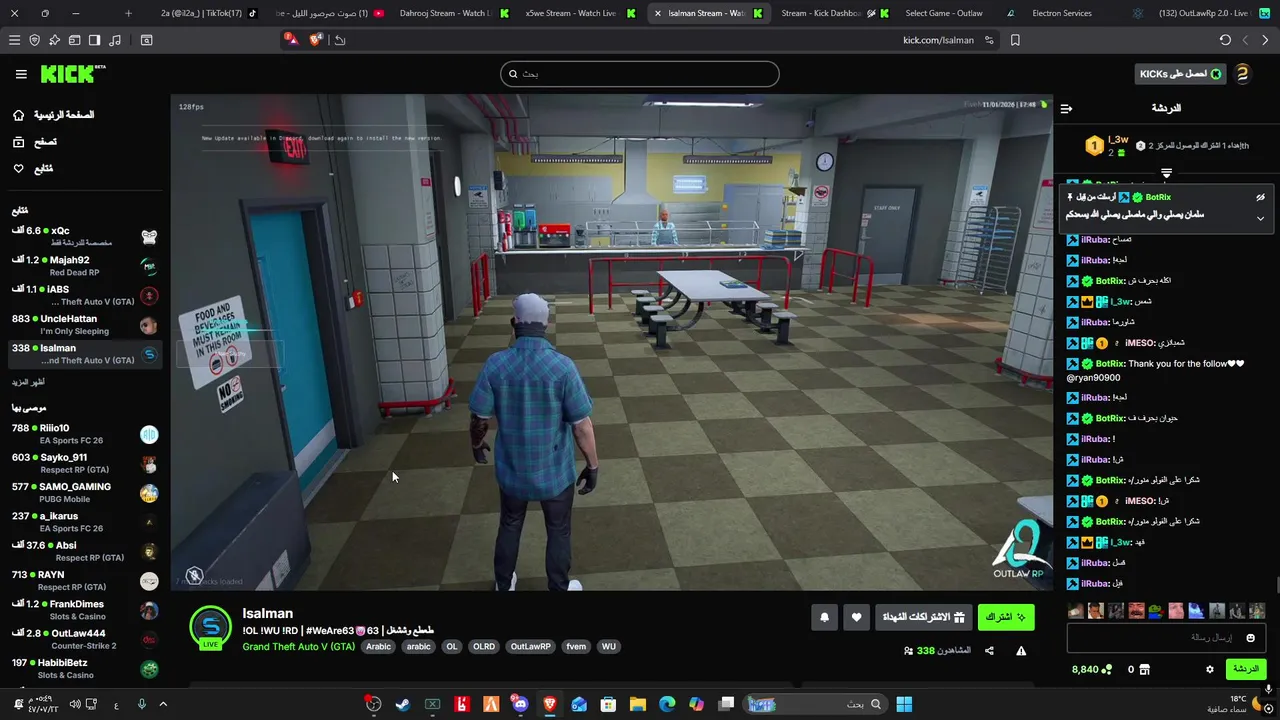Click the BotRix username in pinned message

(1158, 197)
